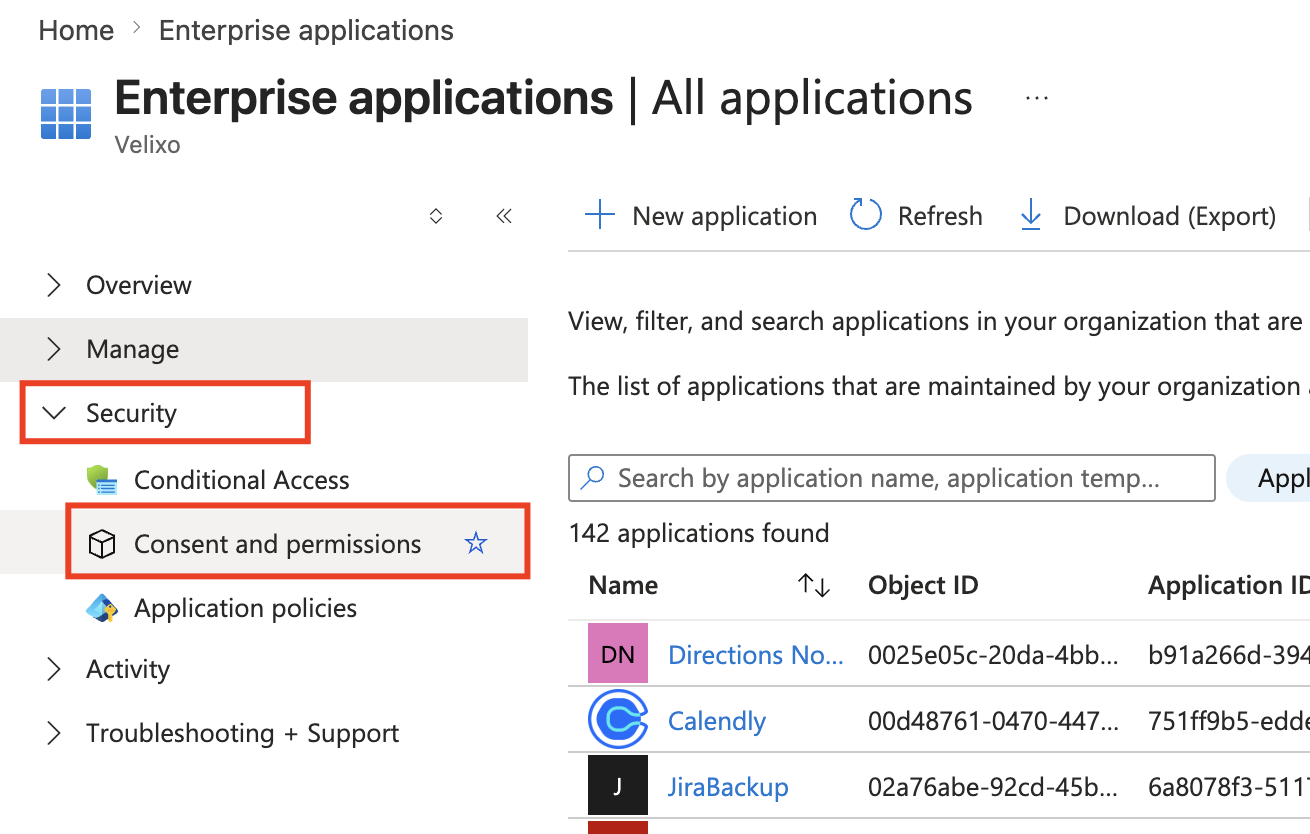Click the Application ID column header
This screenshot has width=1310, height=834.
click(x=1228, y=586)
